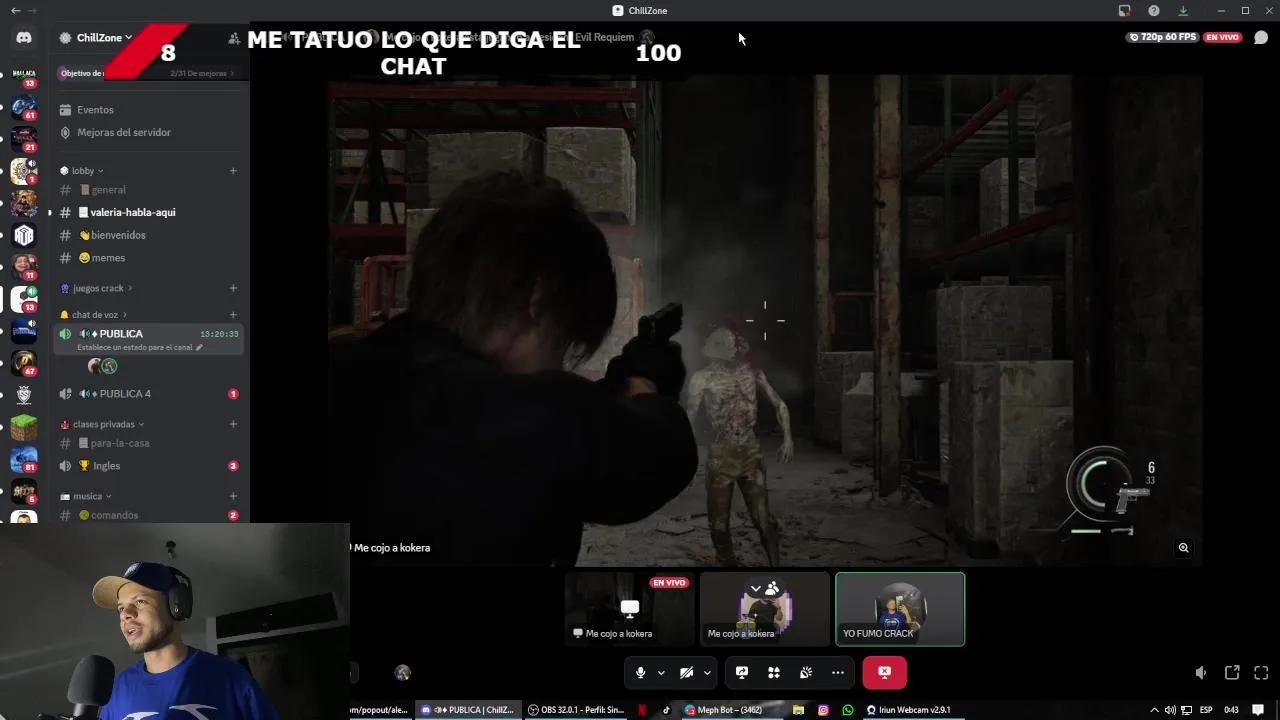The width and height of the screenshot is (1280, 720).
Task: Open Instagram taskbar icon
Action: click(823, 710)
